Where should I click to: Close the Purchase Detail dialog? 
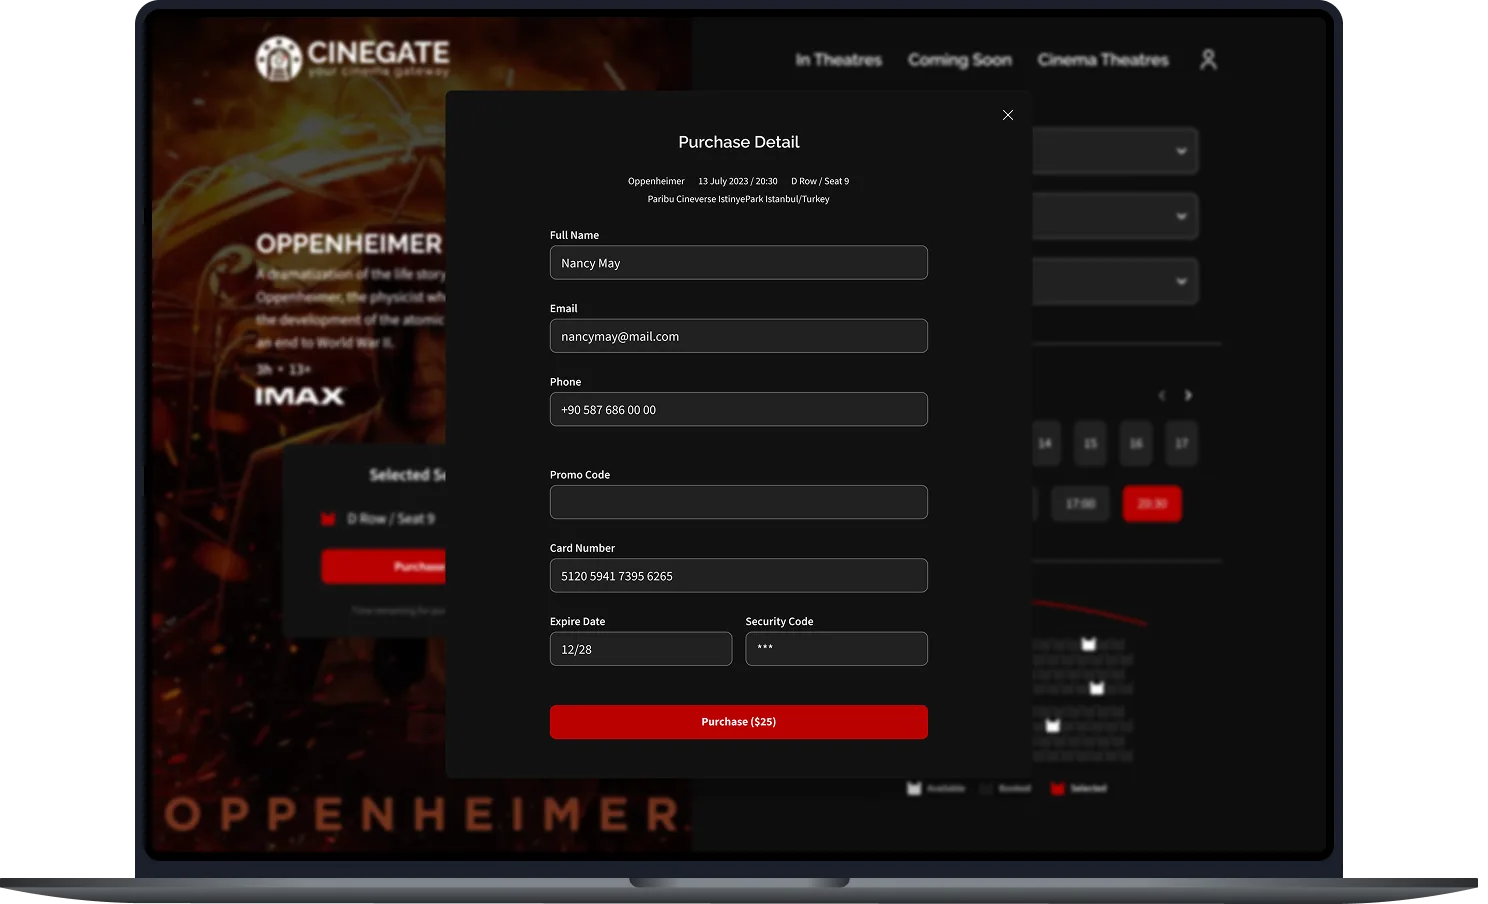[x=1008, y=115]
